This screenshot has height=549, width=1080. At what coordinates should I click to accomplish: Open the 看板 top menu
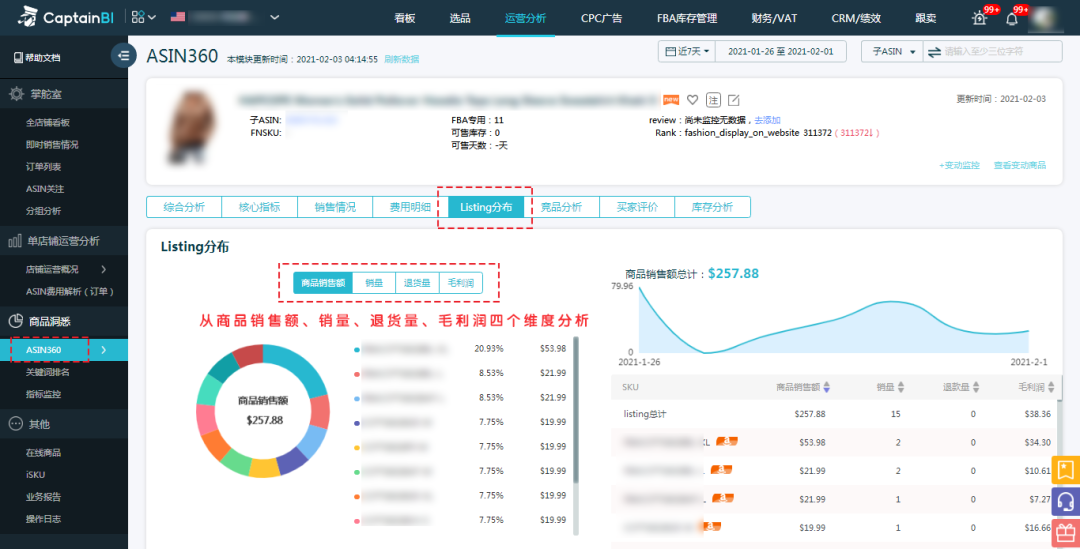pyautogui.click(x=405, y=18)
